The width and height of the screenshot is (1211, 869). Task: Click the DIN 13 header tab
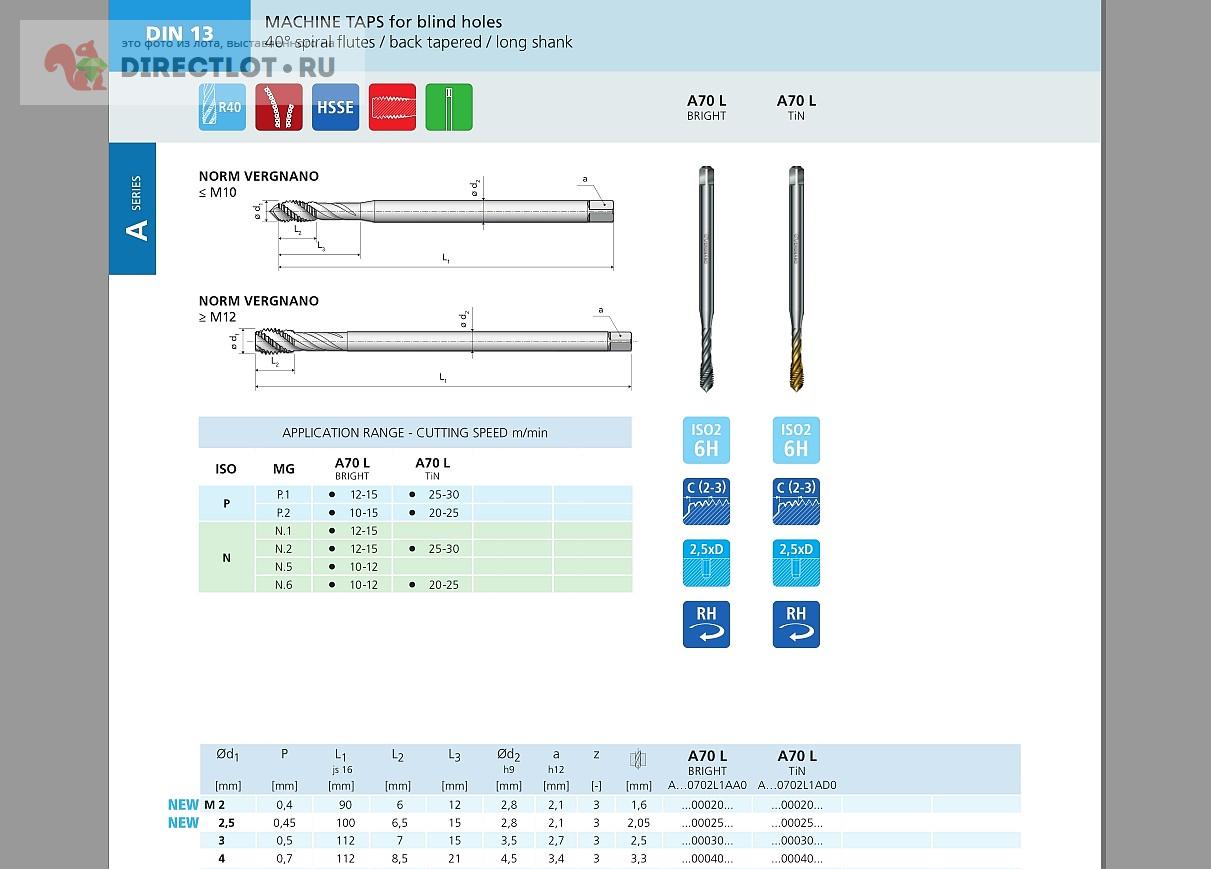point(180,33)
